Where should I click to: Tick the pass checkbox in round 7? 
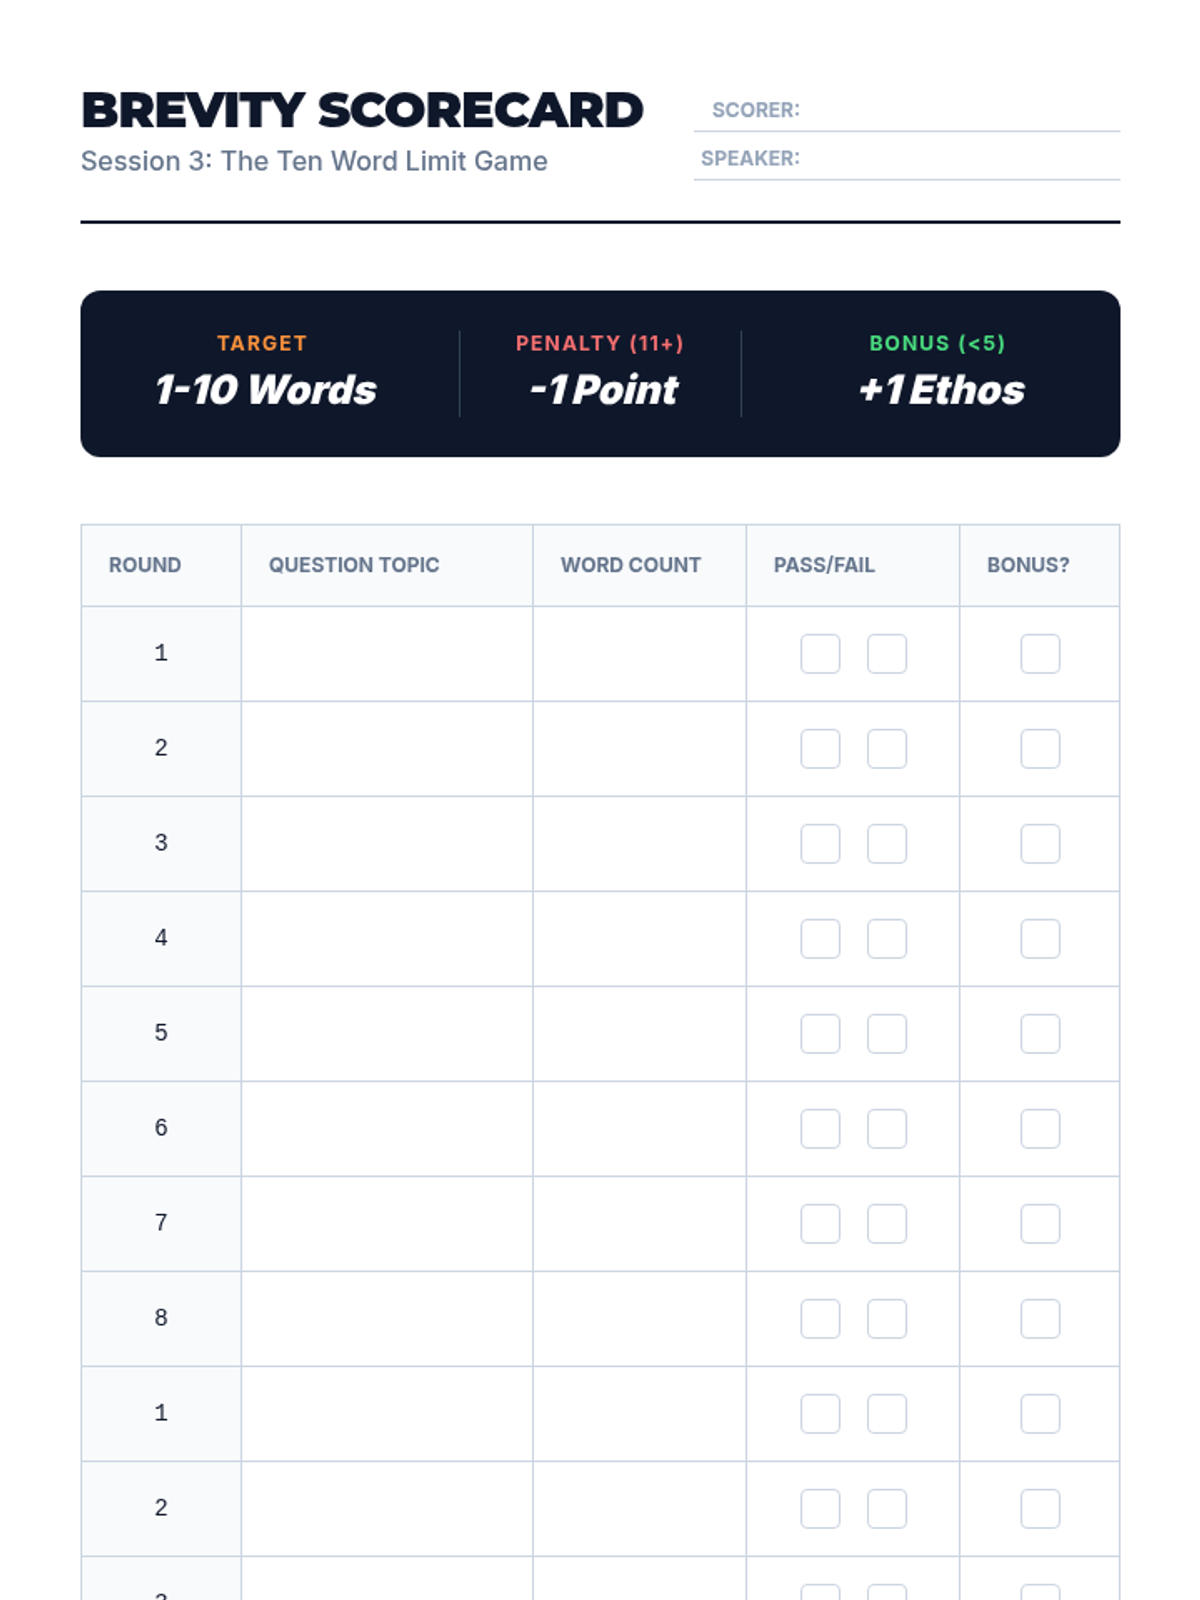820,1224
